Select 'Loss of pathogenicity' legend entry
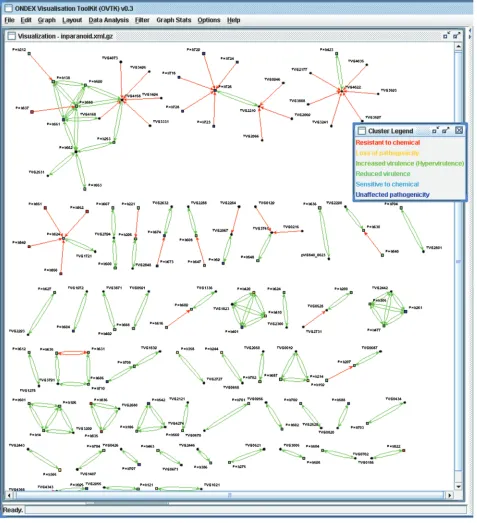The width and height of the screenshot is (477, 523). [x=387, y=153]
